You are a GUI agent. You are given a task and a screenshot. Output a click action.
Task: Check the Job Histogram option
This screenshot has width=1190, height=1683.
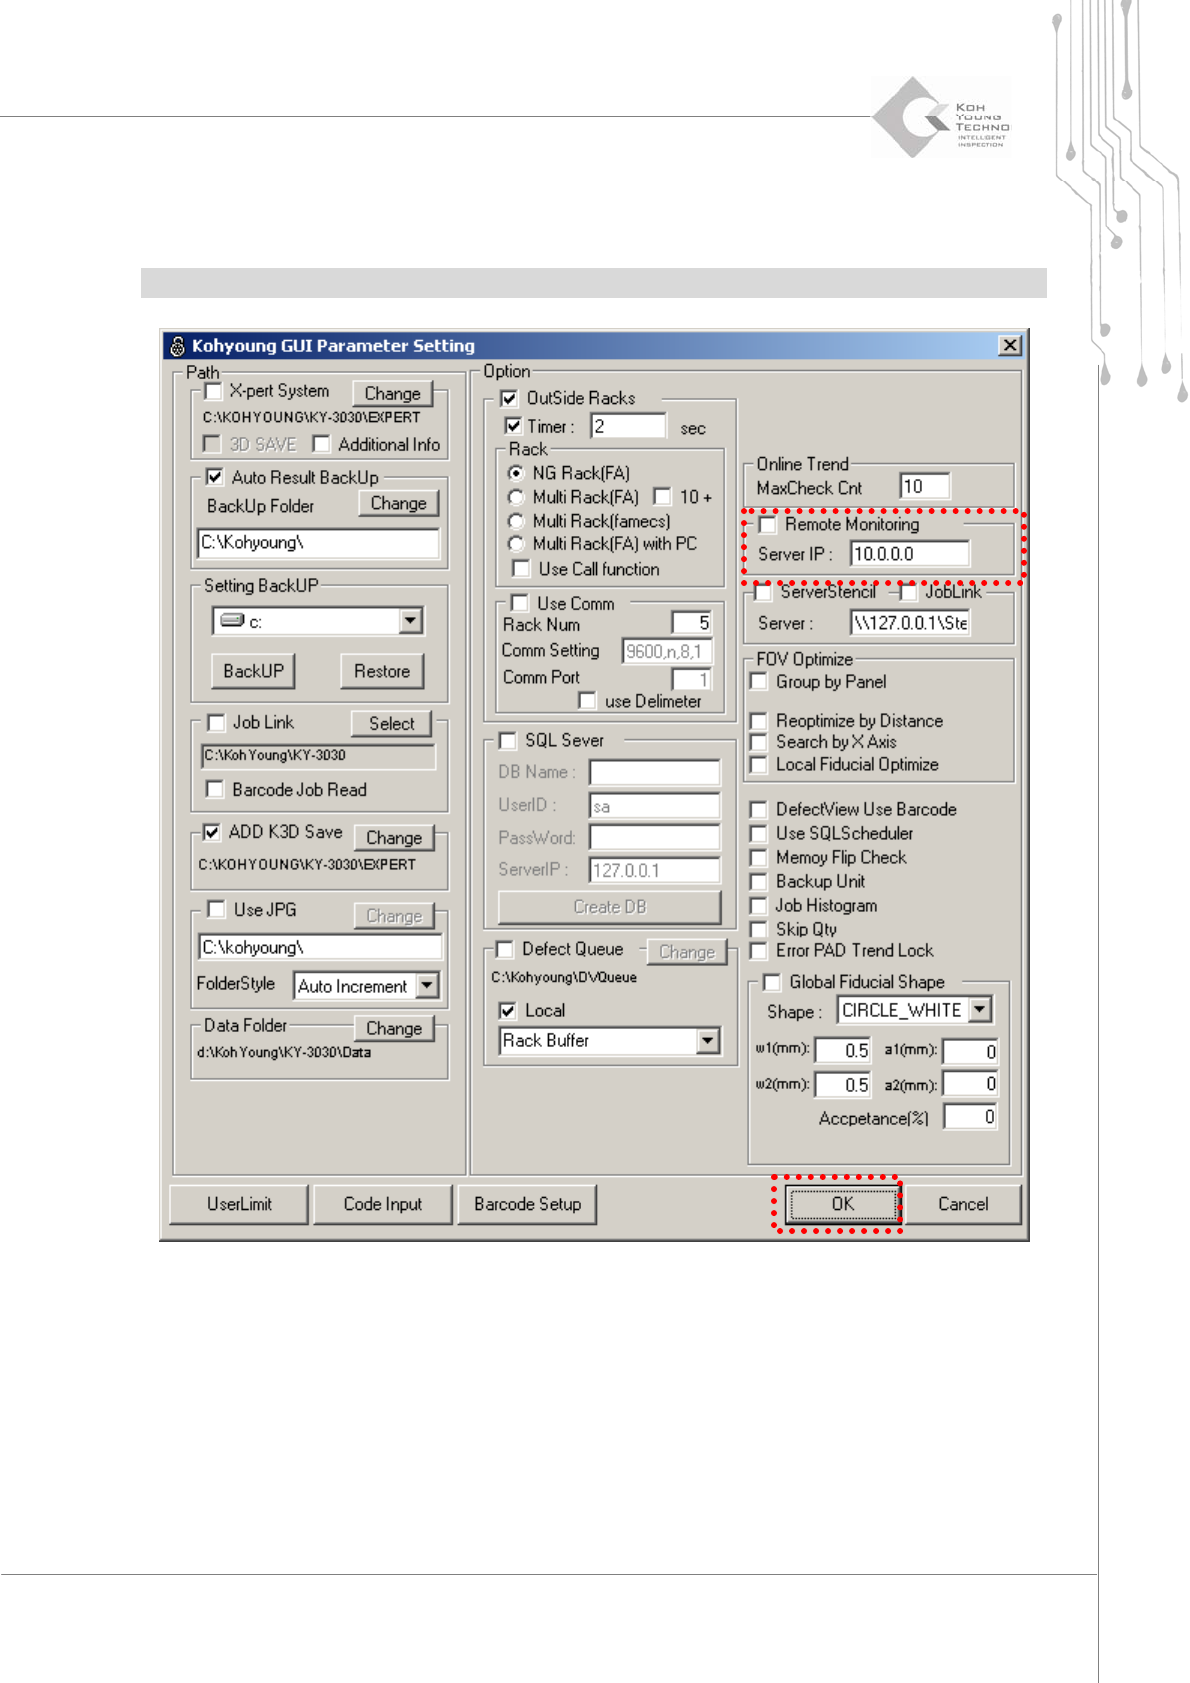759,905
